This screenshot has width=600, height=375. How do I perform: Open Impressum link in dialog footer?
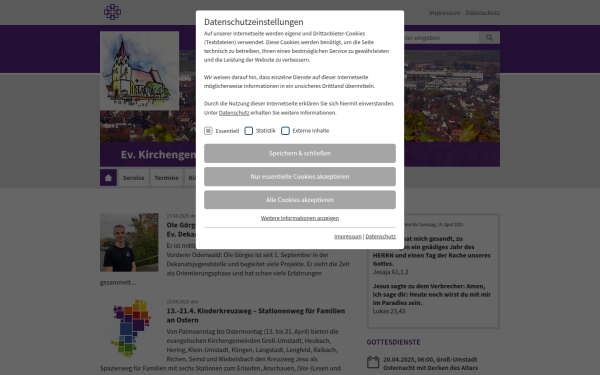click(x=347, y=236)
